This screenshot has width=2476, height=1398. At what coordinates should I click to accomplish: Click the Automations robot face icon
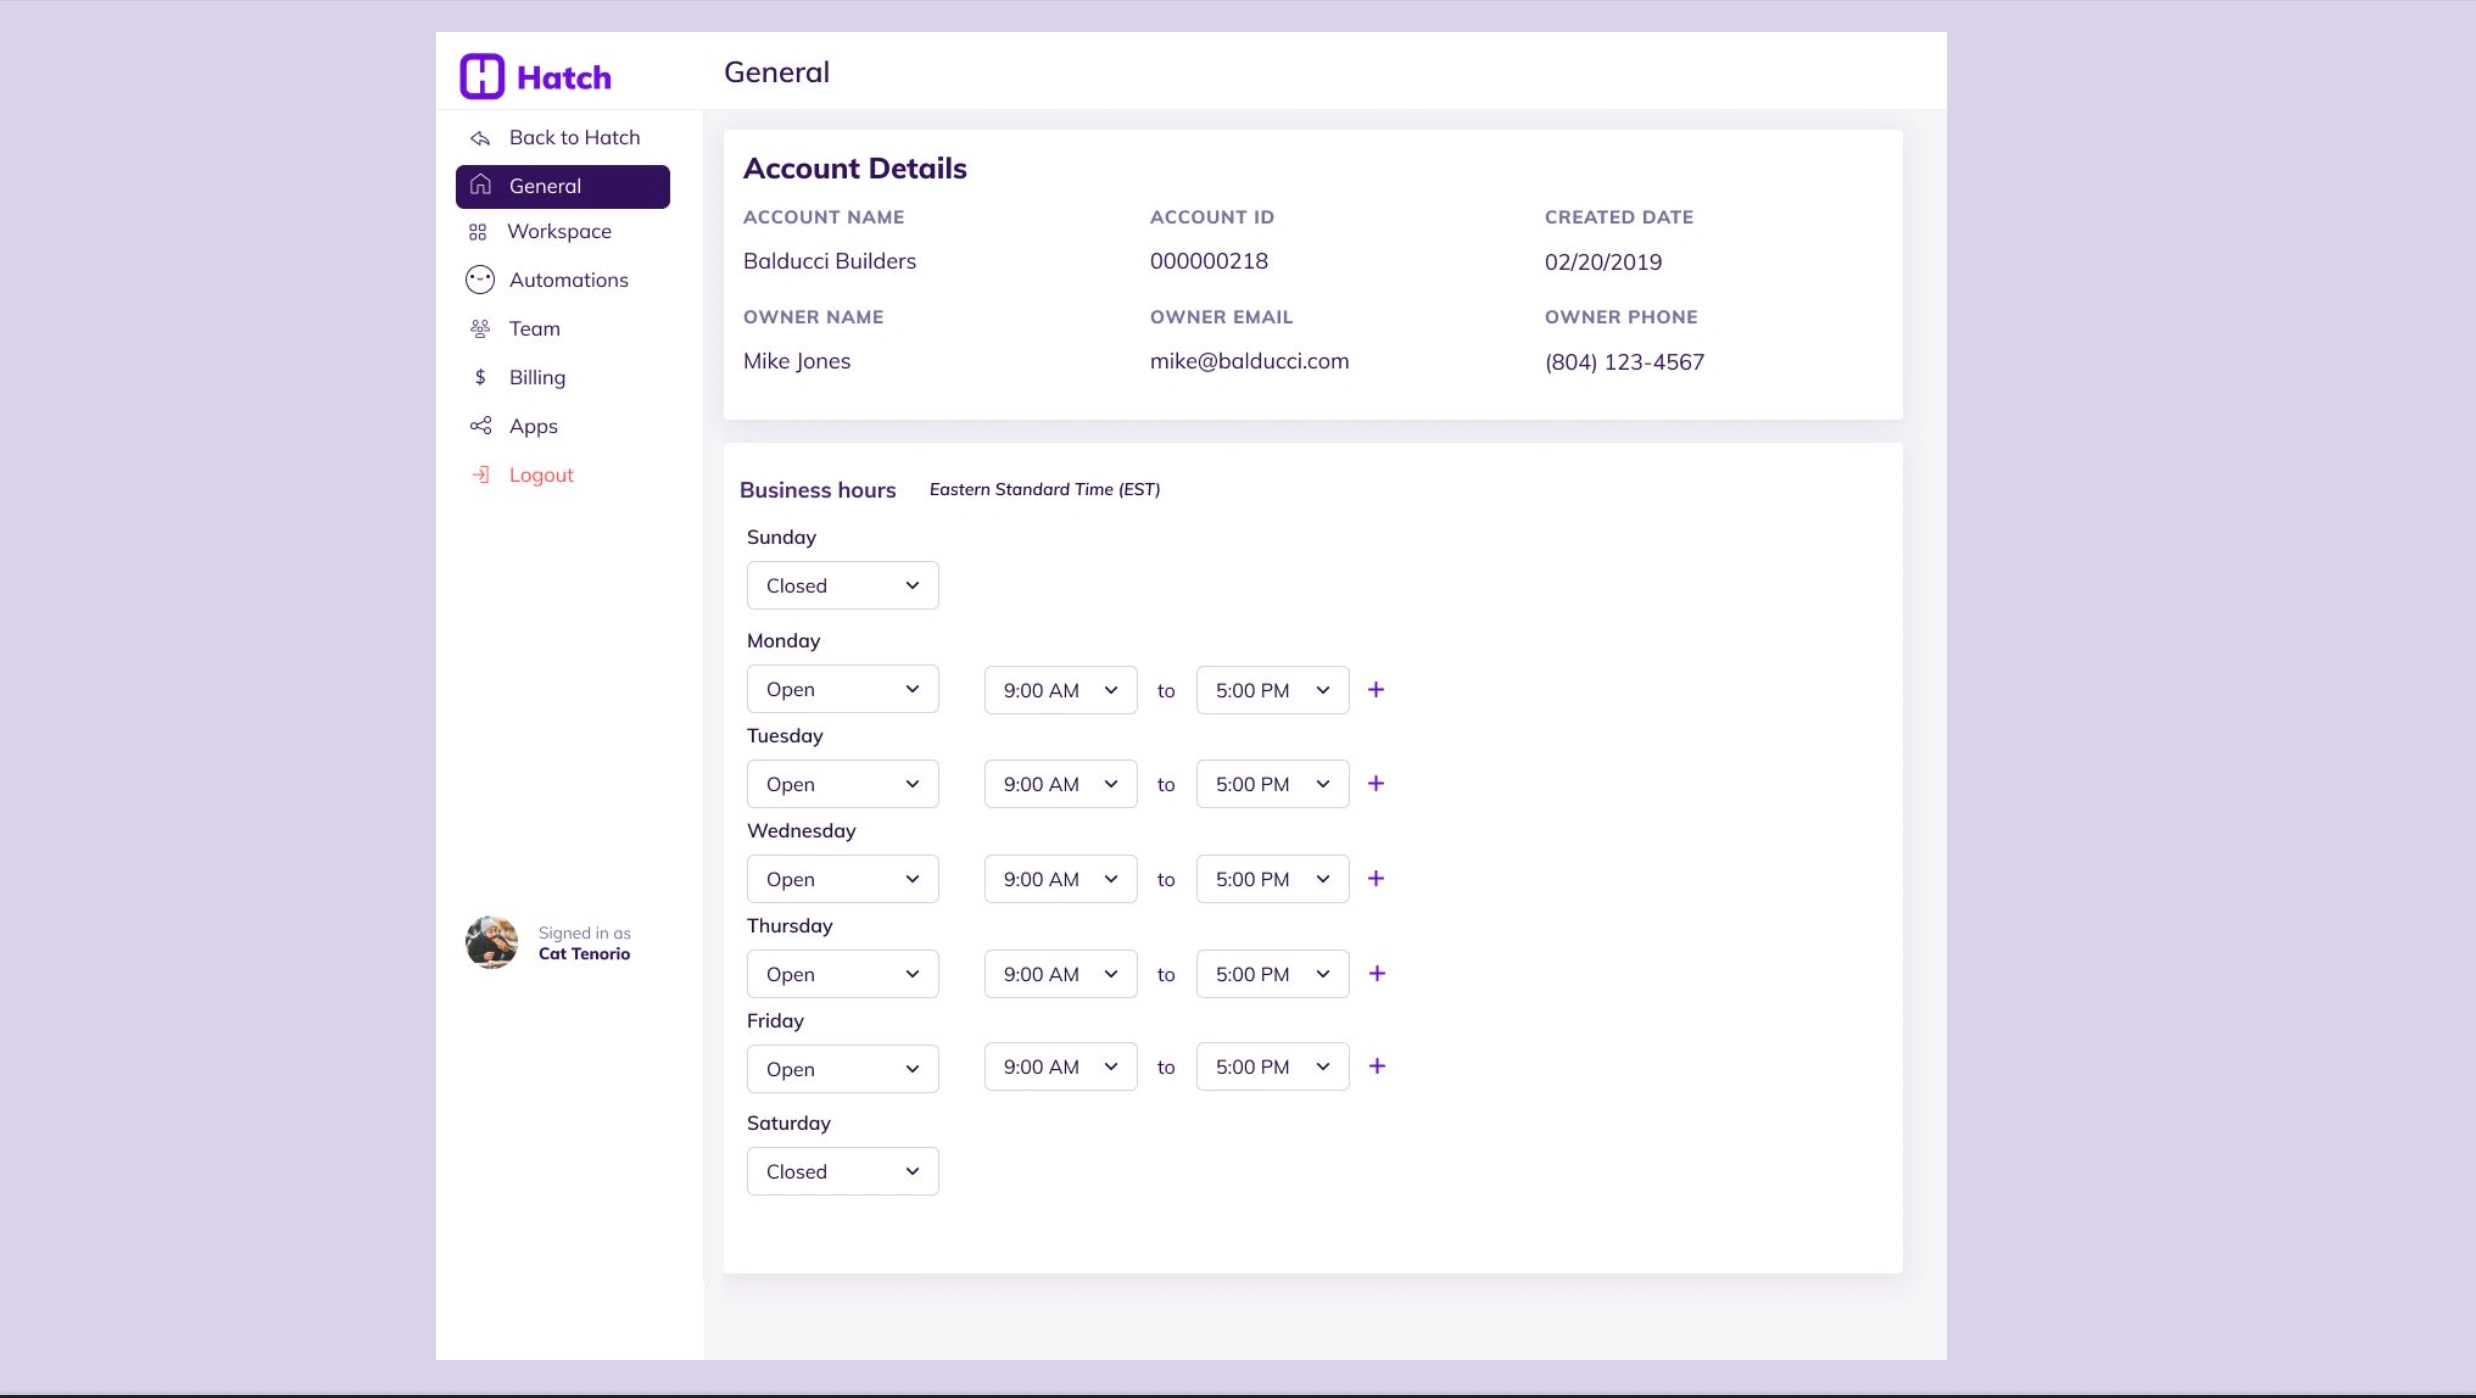pos(480,280)
